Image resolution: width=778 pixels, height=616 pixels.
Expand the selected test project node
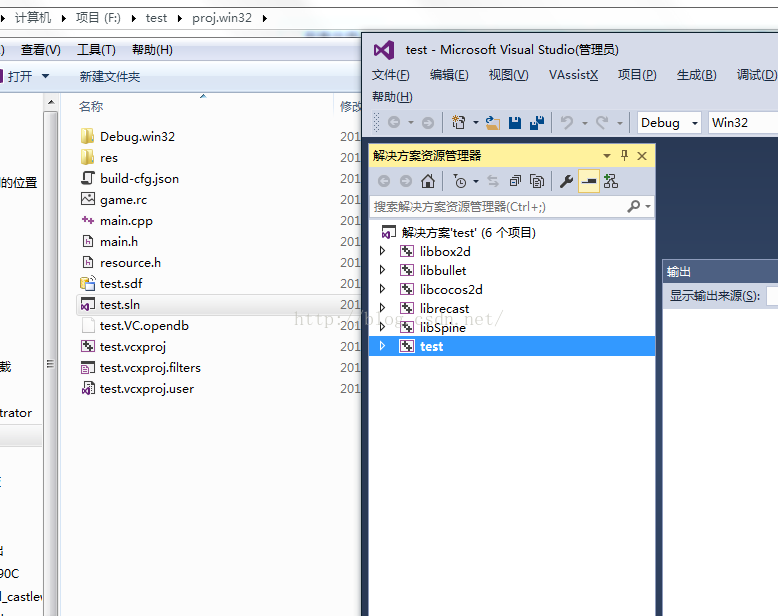tap(383, 346)
